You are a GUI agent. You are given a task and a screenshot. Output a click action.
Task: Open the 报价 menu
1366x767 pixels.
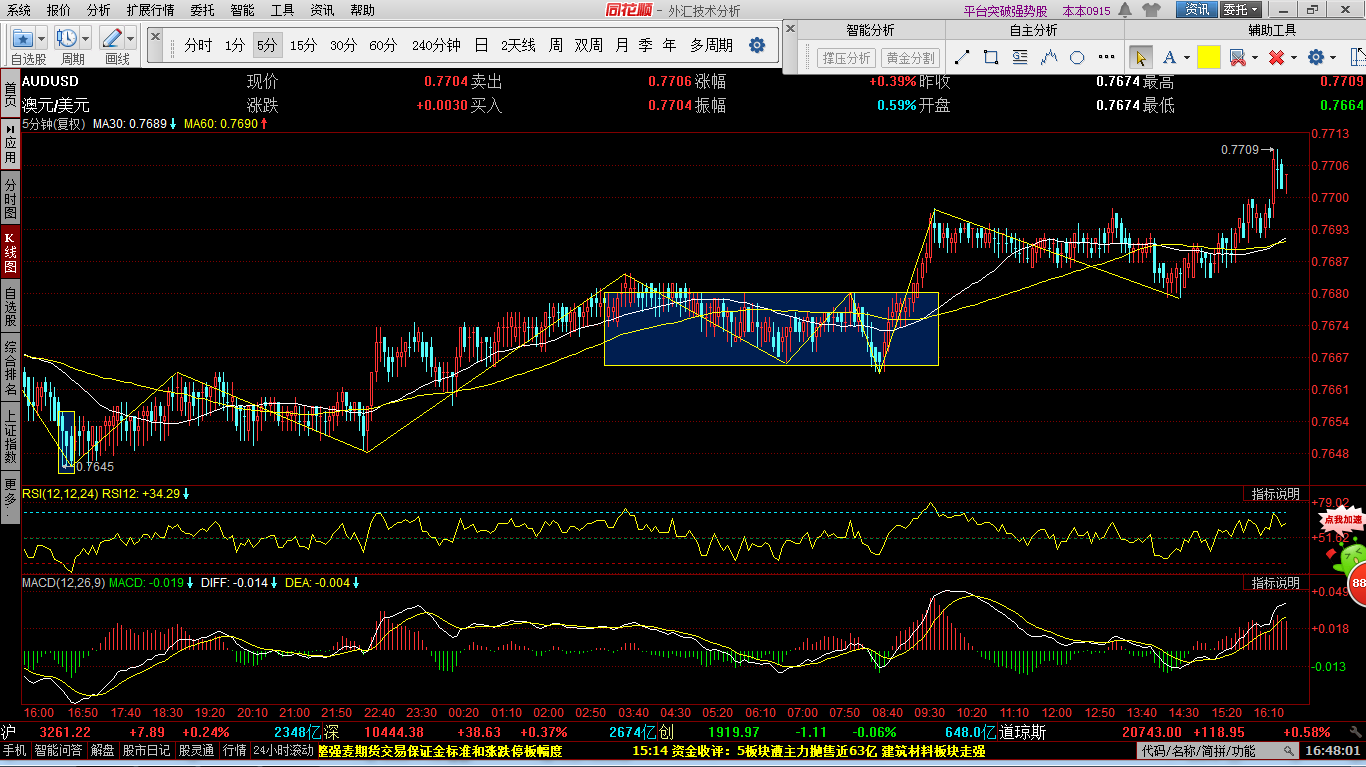click(59, 10)
